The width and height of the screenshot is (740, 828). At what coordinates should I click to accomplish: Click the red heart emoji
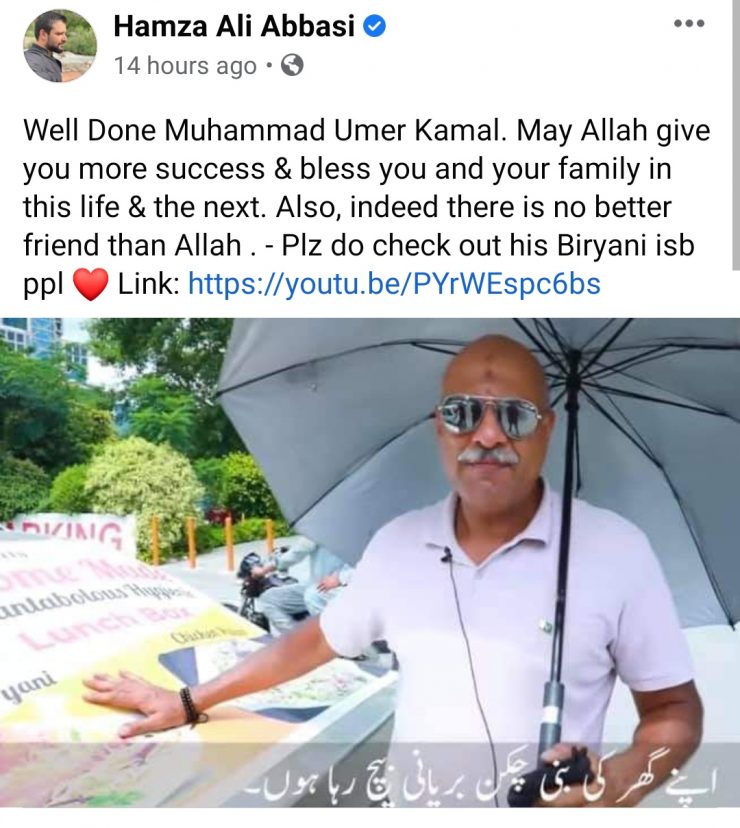click(90, 284)
